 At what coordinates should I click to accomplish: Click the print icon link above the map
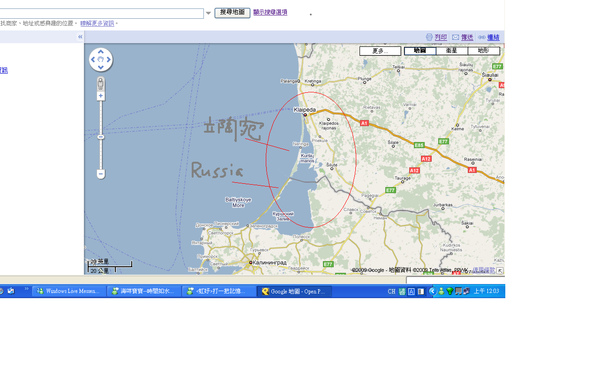pyautogui.click(x=436, y=37)
